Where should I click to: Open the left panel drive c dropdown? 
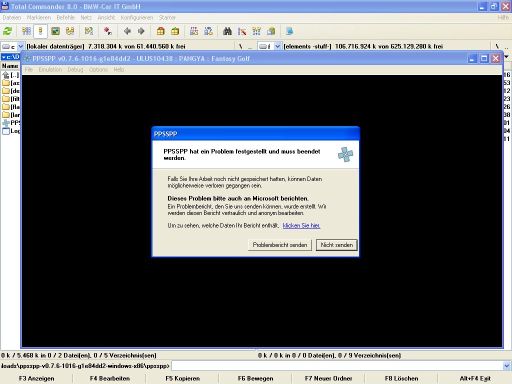tap(20, 46)
